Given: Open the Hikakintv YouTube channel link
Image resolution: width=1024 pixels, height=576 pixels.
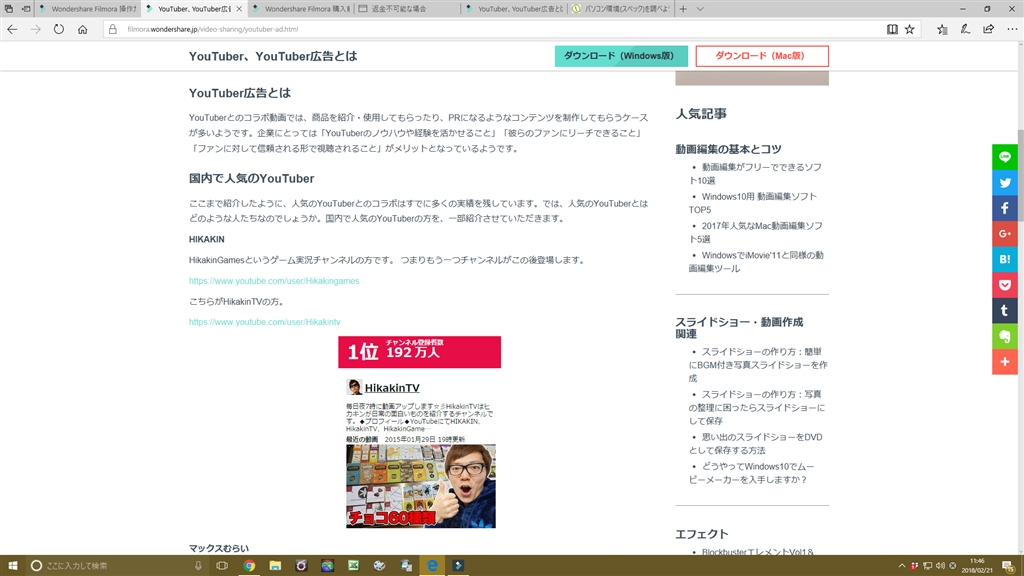Looking at the screenshot, I should click(x=264, y=322).
